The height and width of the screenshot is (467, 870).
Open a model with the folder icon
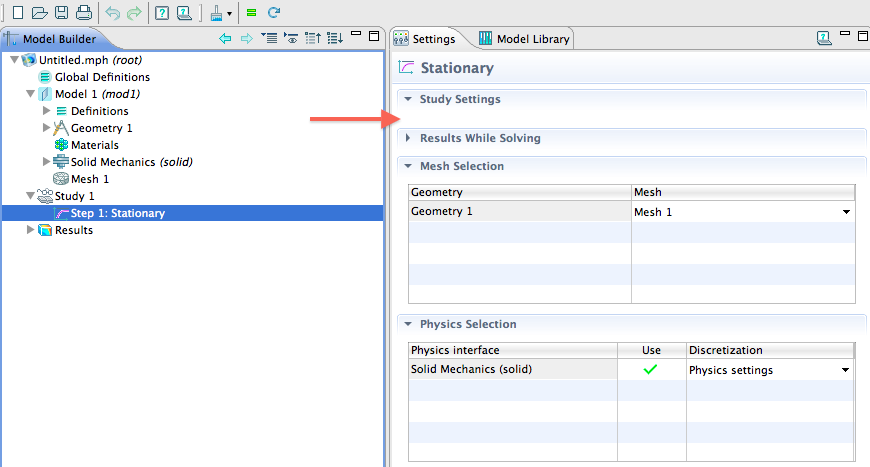pos(39,13)
